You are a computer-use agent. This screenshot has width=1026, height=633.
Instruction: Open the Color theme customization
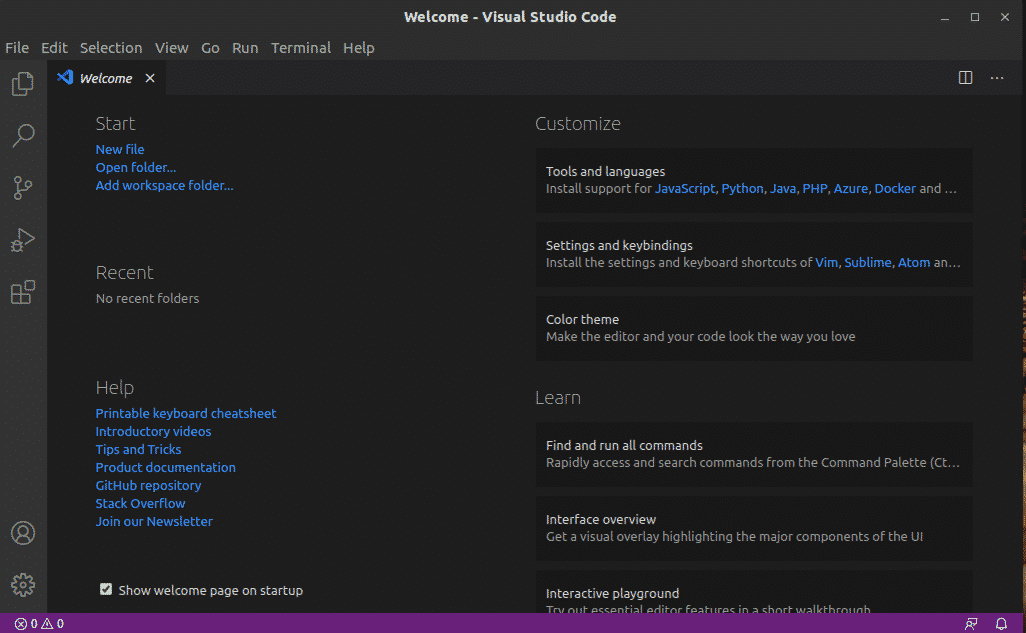[x=754, y=328]
